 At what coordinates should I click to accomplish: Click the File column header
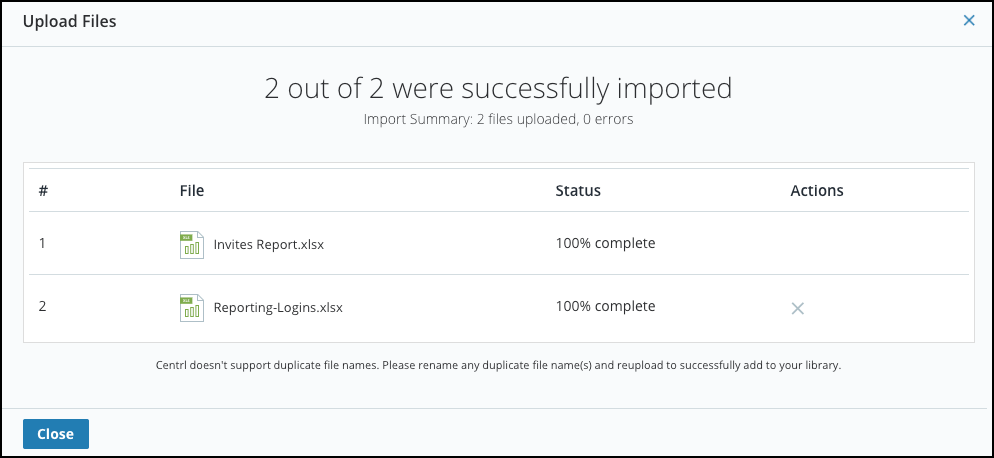tap(192, 190)
